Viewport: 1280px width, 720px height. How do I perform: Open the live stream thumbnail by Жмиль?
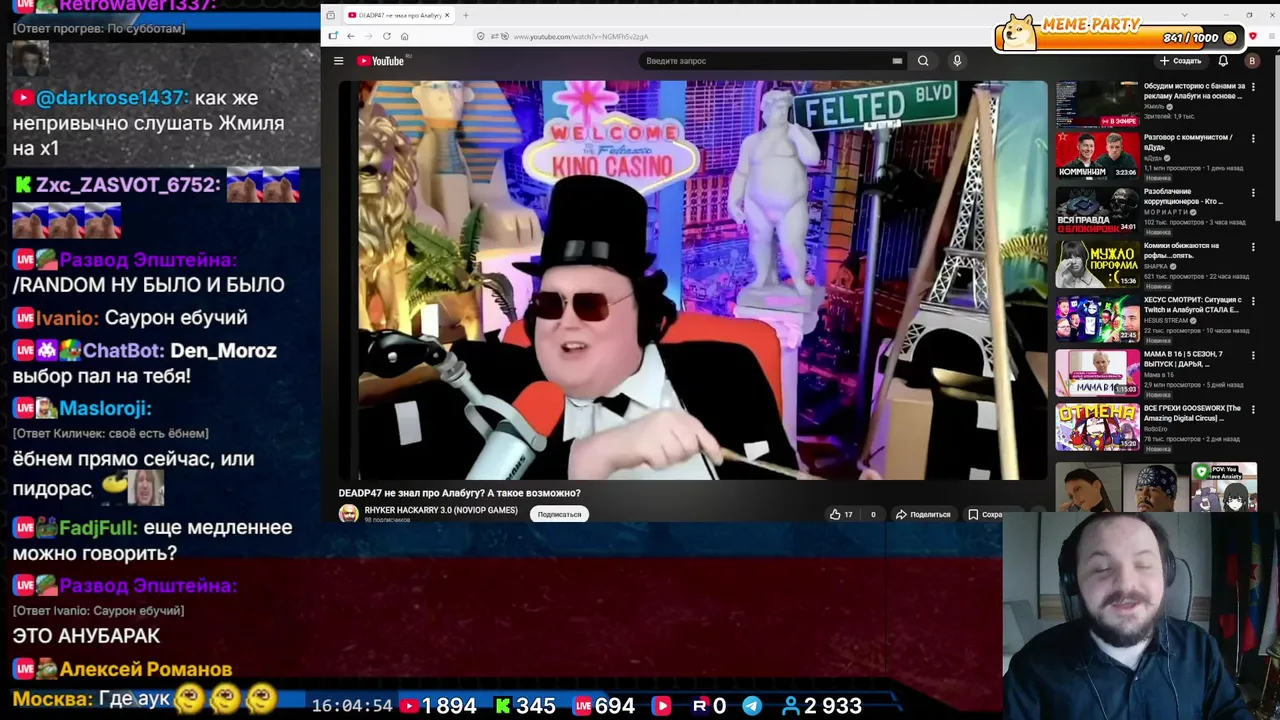1097,104
